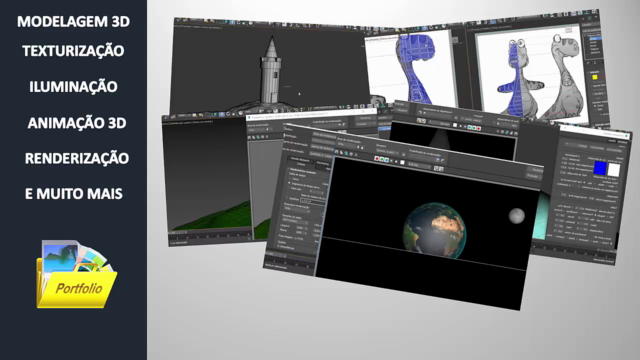Click the ANIMAÇÃO 3D heading

pyautogui.click(x=77, y=123)
